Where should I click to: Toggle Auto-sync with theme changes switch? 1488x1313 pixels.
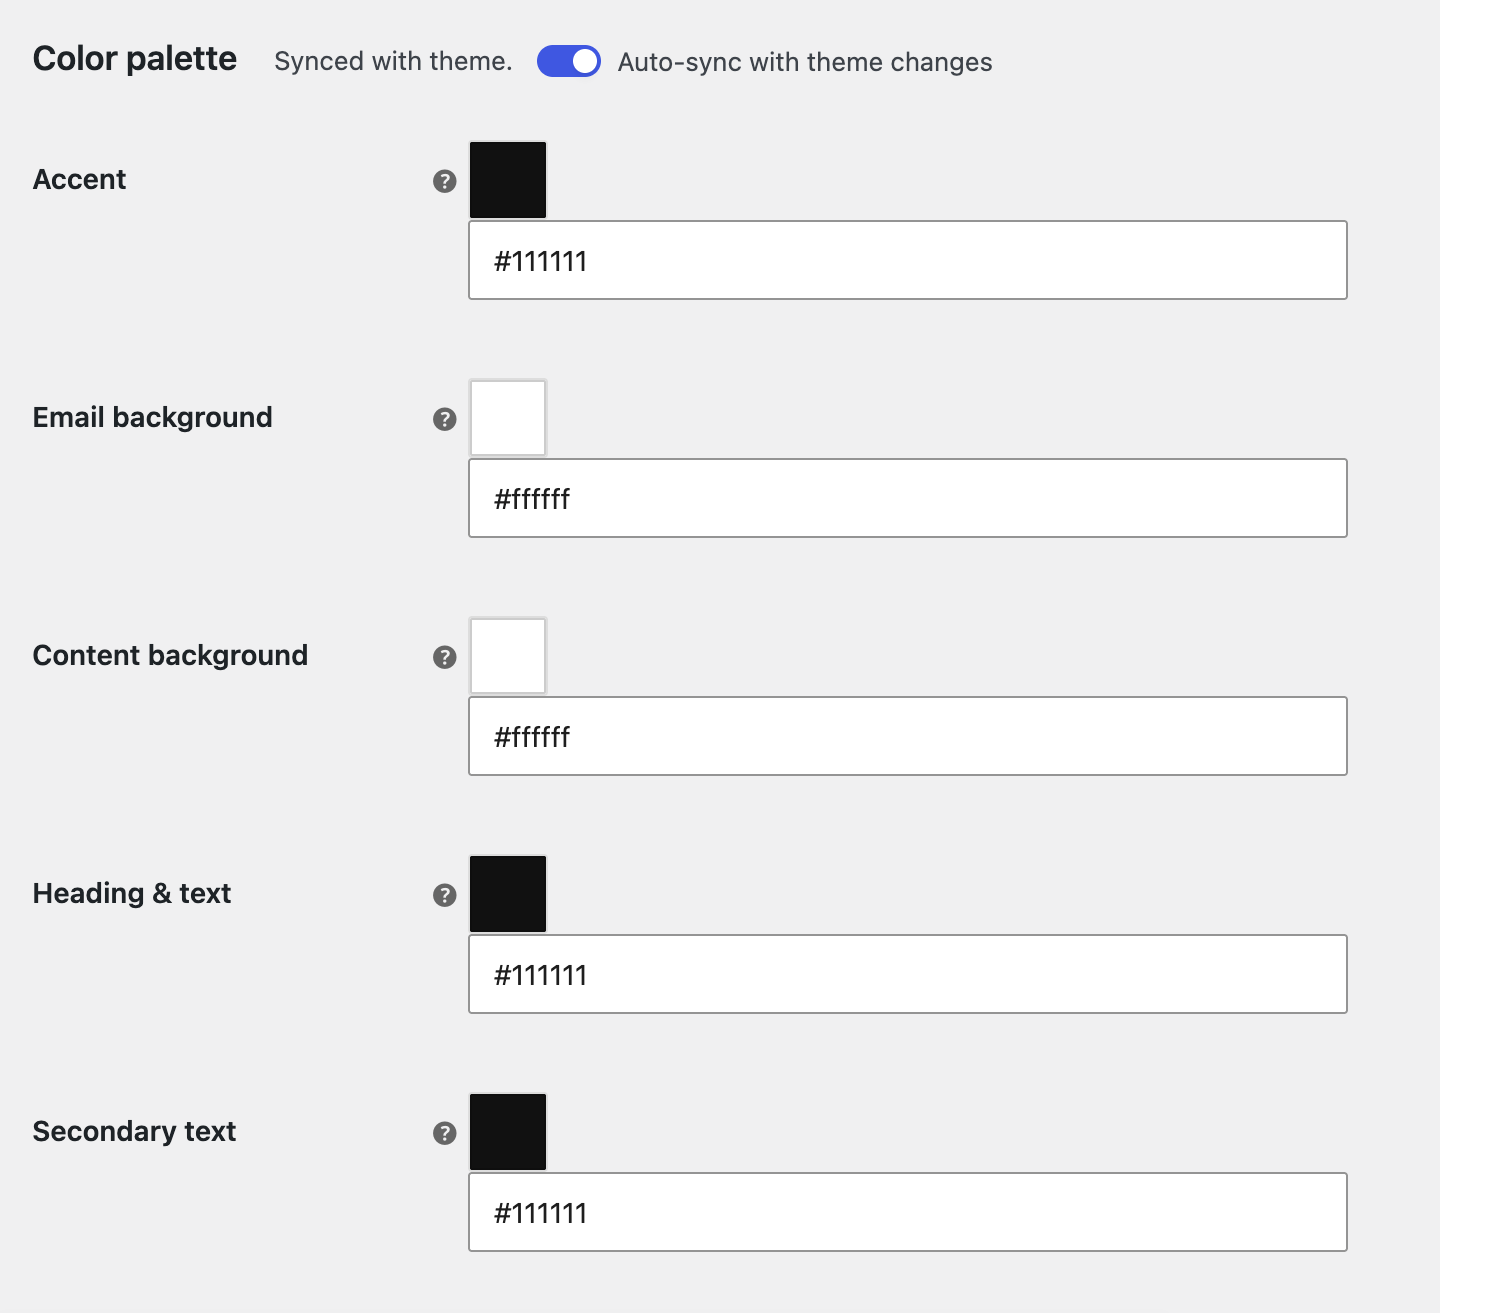(569, 61)
